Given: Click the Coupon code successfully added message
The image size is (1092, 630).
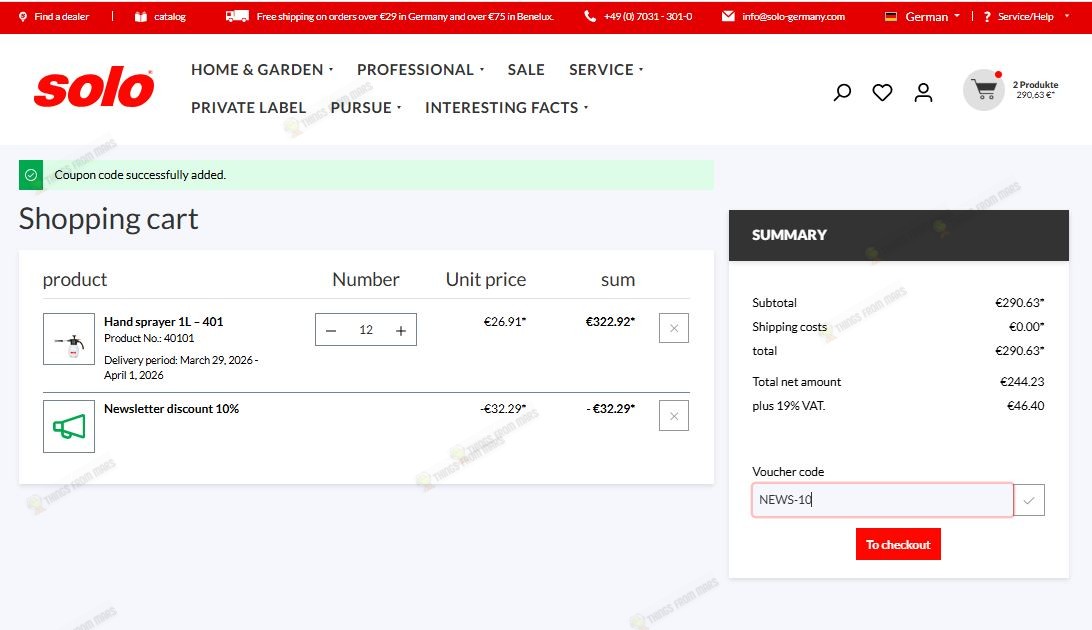Looking at the screenshot, I should pyautogui.click(x=140, y=175).
